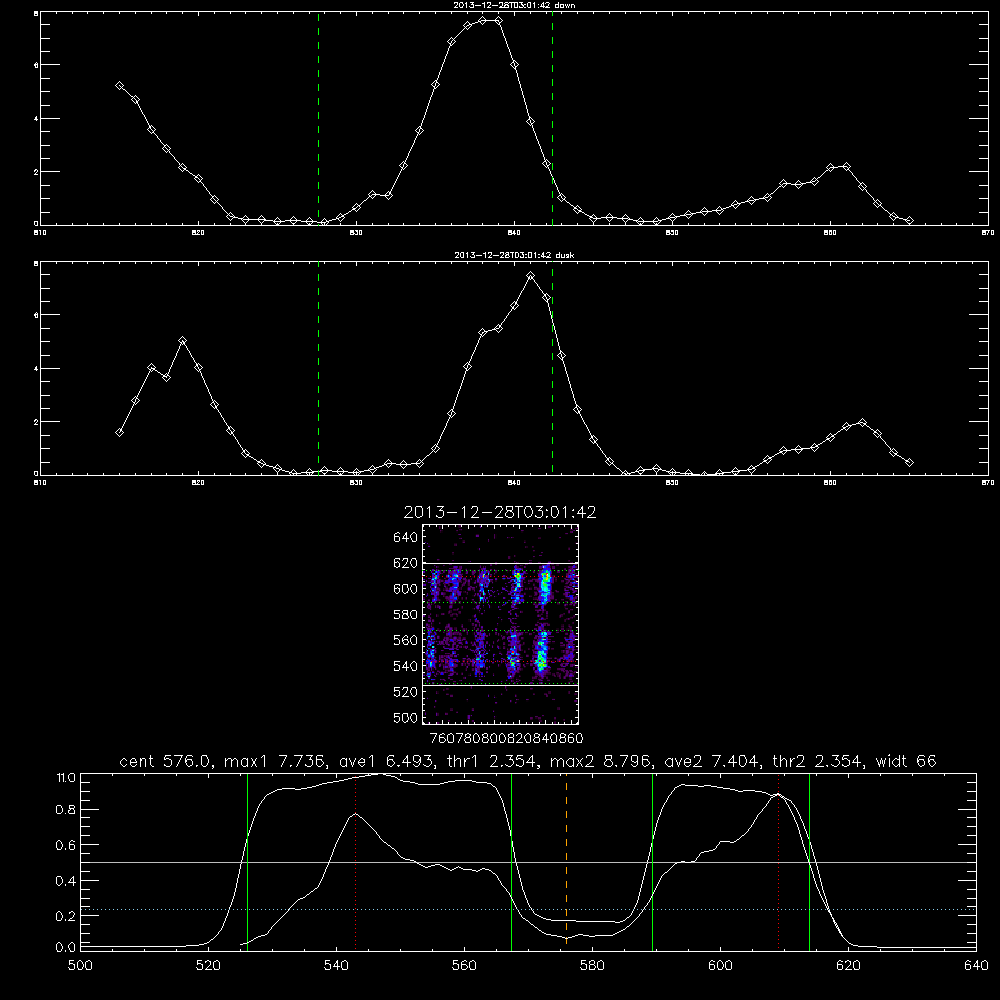Screen dimensions: 1000x1000
Task: Click the 'max2 8.796' value in statistics line
Action: 600,761
